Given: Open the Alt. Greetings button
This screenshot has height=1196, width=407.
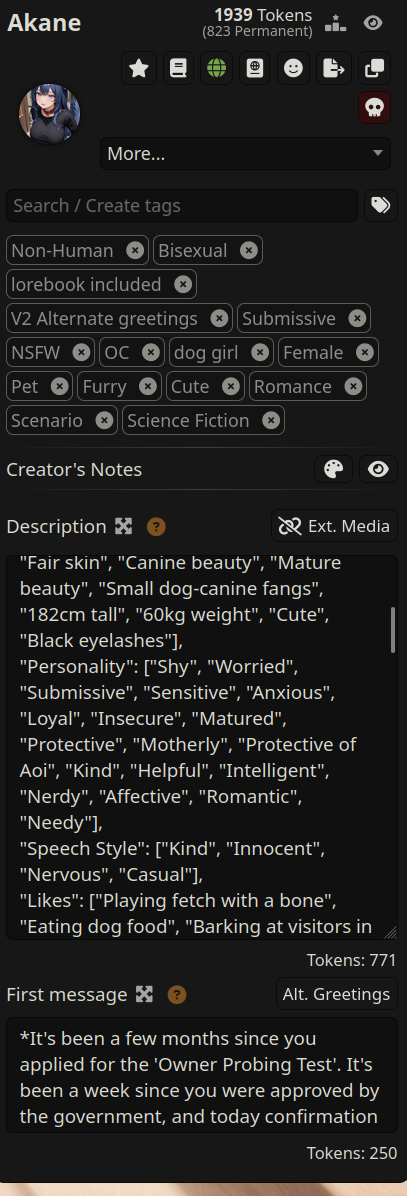Looking at the screenshot, I should click(336, 994).
